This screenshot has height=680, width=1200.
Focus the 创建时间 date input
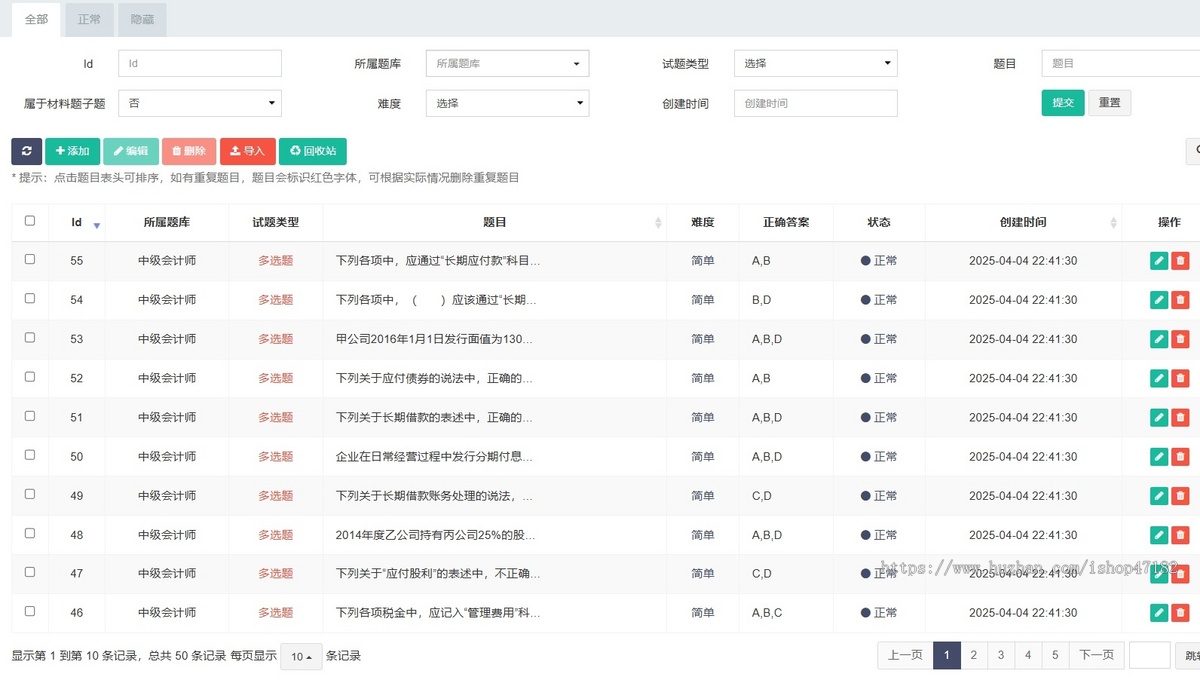815,103
